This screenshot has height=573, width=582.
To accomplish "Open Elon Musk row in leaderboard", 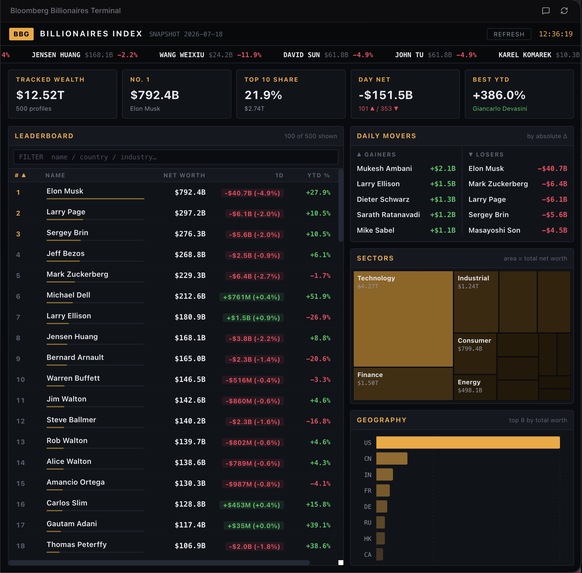I will pos(174,192).
